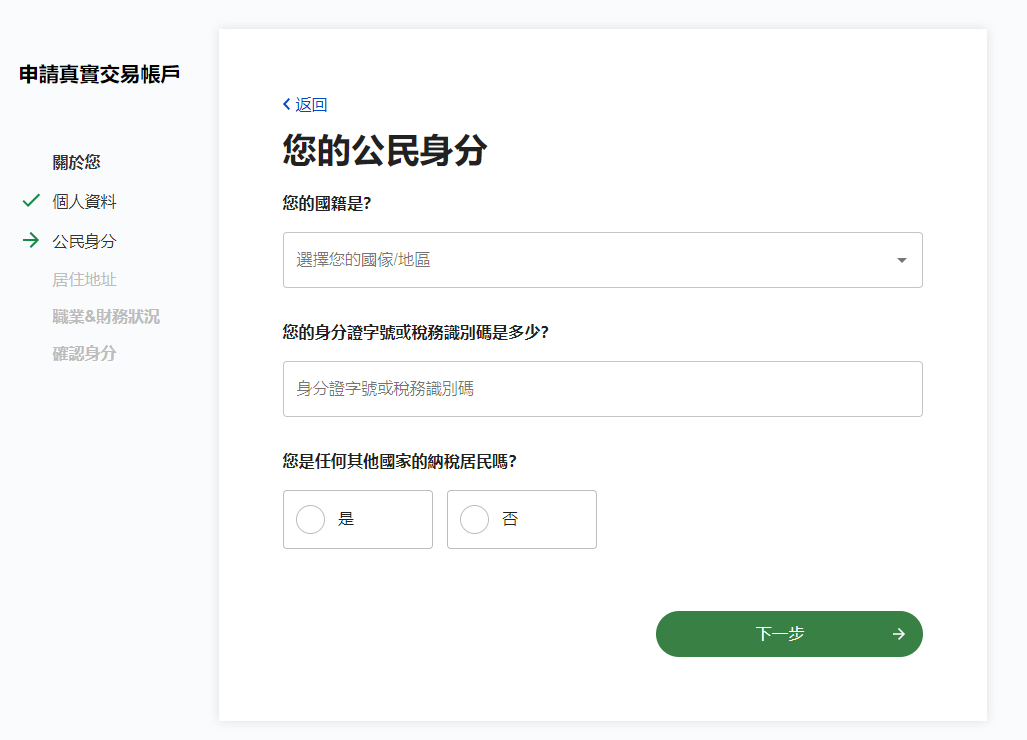Select the 職業&財務狀況 sidebar step
The image size is (1027, 740).
(x=106, y=317)
